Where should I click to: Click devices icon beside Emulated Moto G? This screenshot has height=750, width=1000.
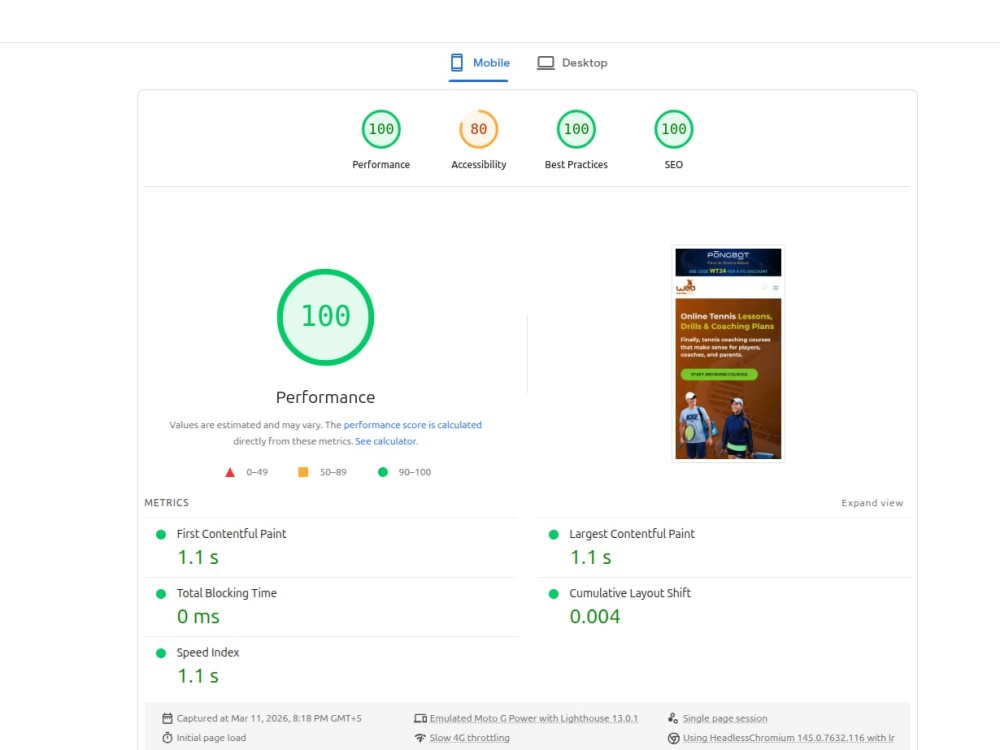tap(420, 718)
